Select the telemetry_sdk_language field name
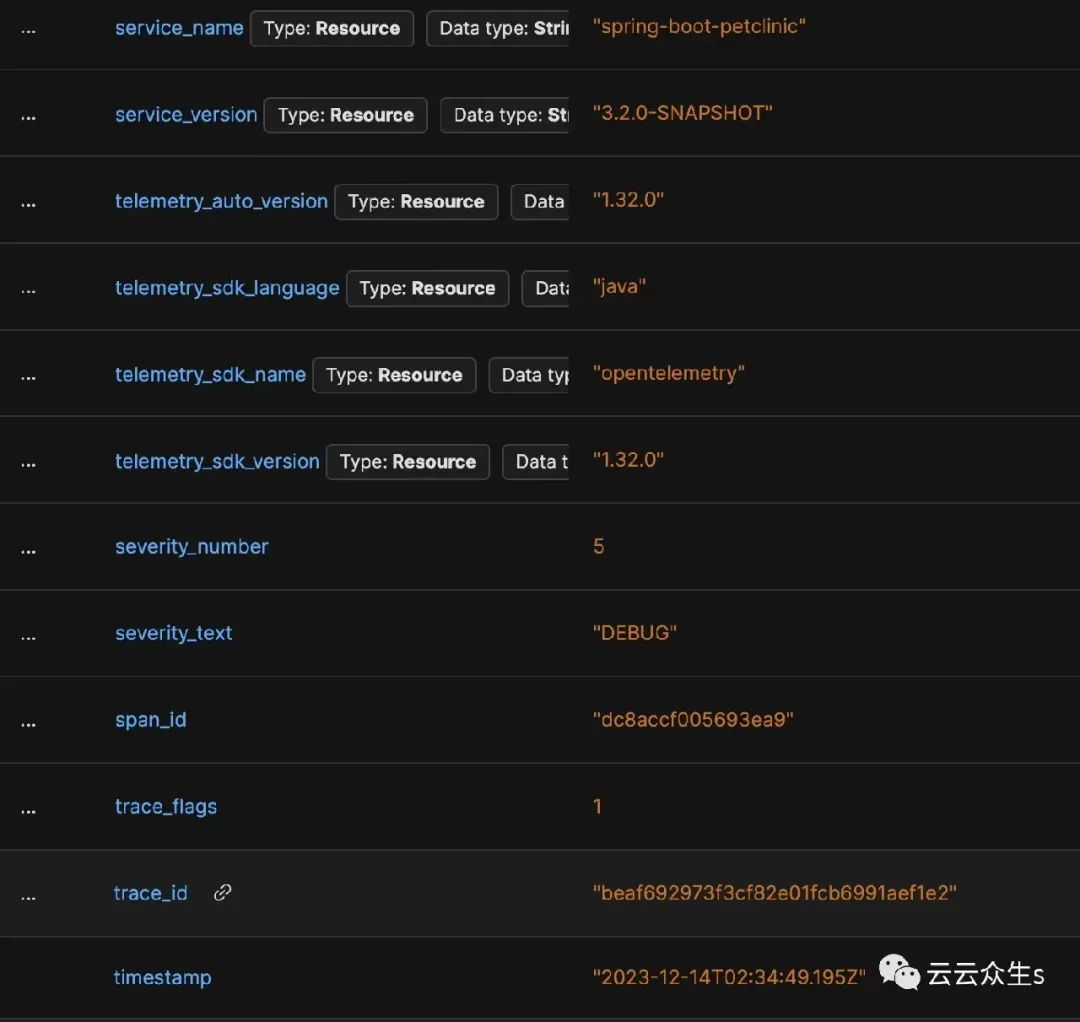Image resolution: width=1080 pixels, height=1022 pixels. 227,288
